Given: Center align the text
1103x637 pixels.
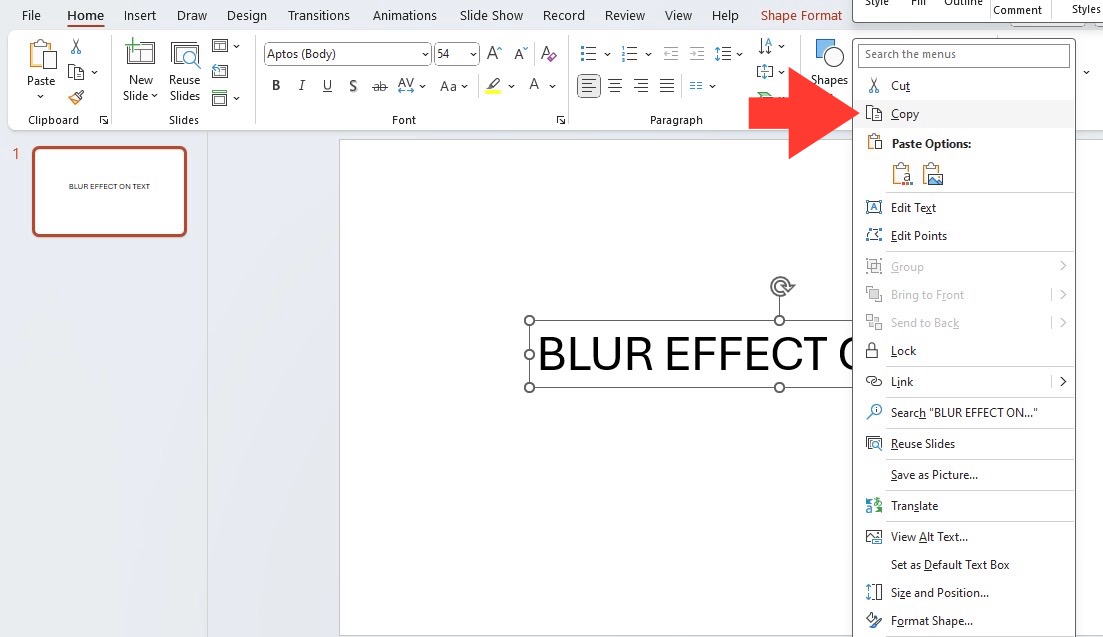Looking at the screenshot, I should tap(615, 86).
